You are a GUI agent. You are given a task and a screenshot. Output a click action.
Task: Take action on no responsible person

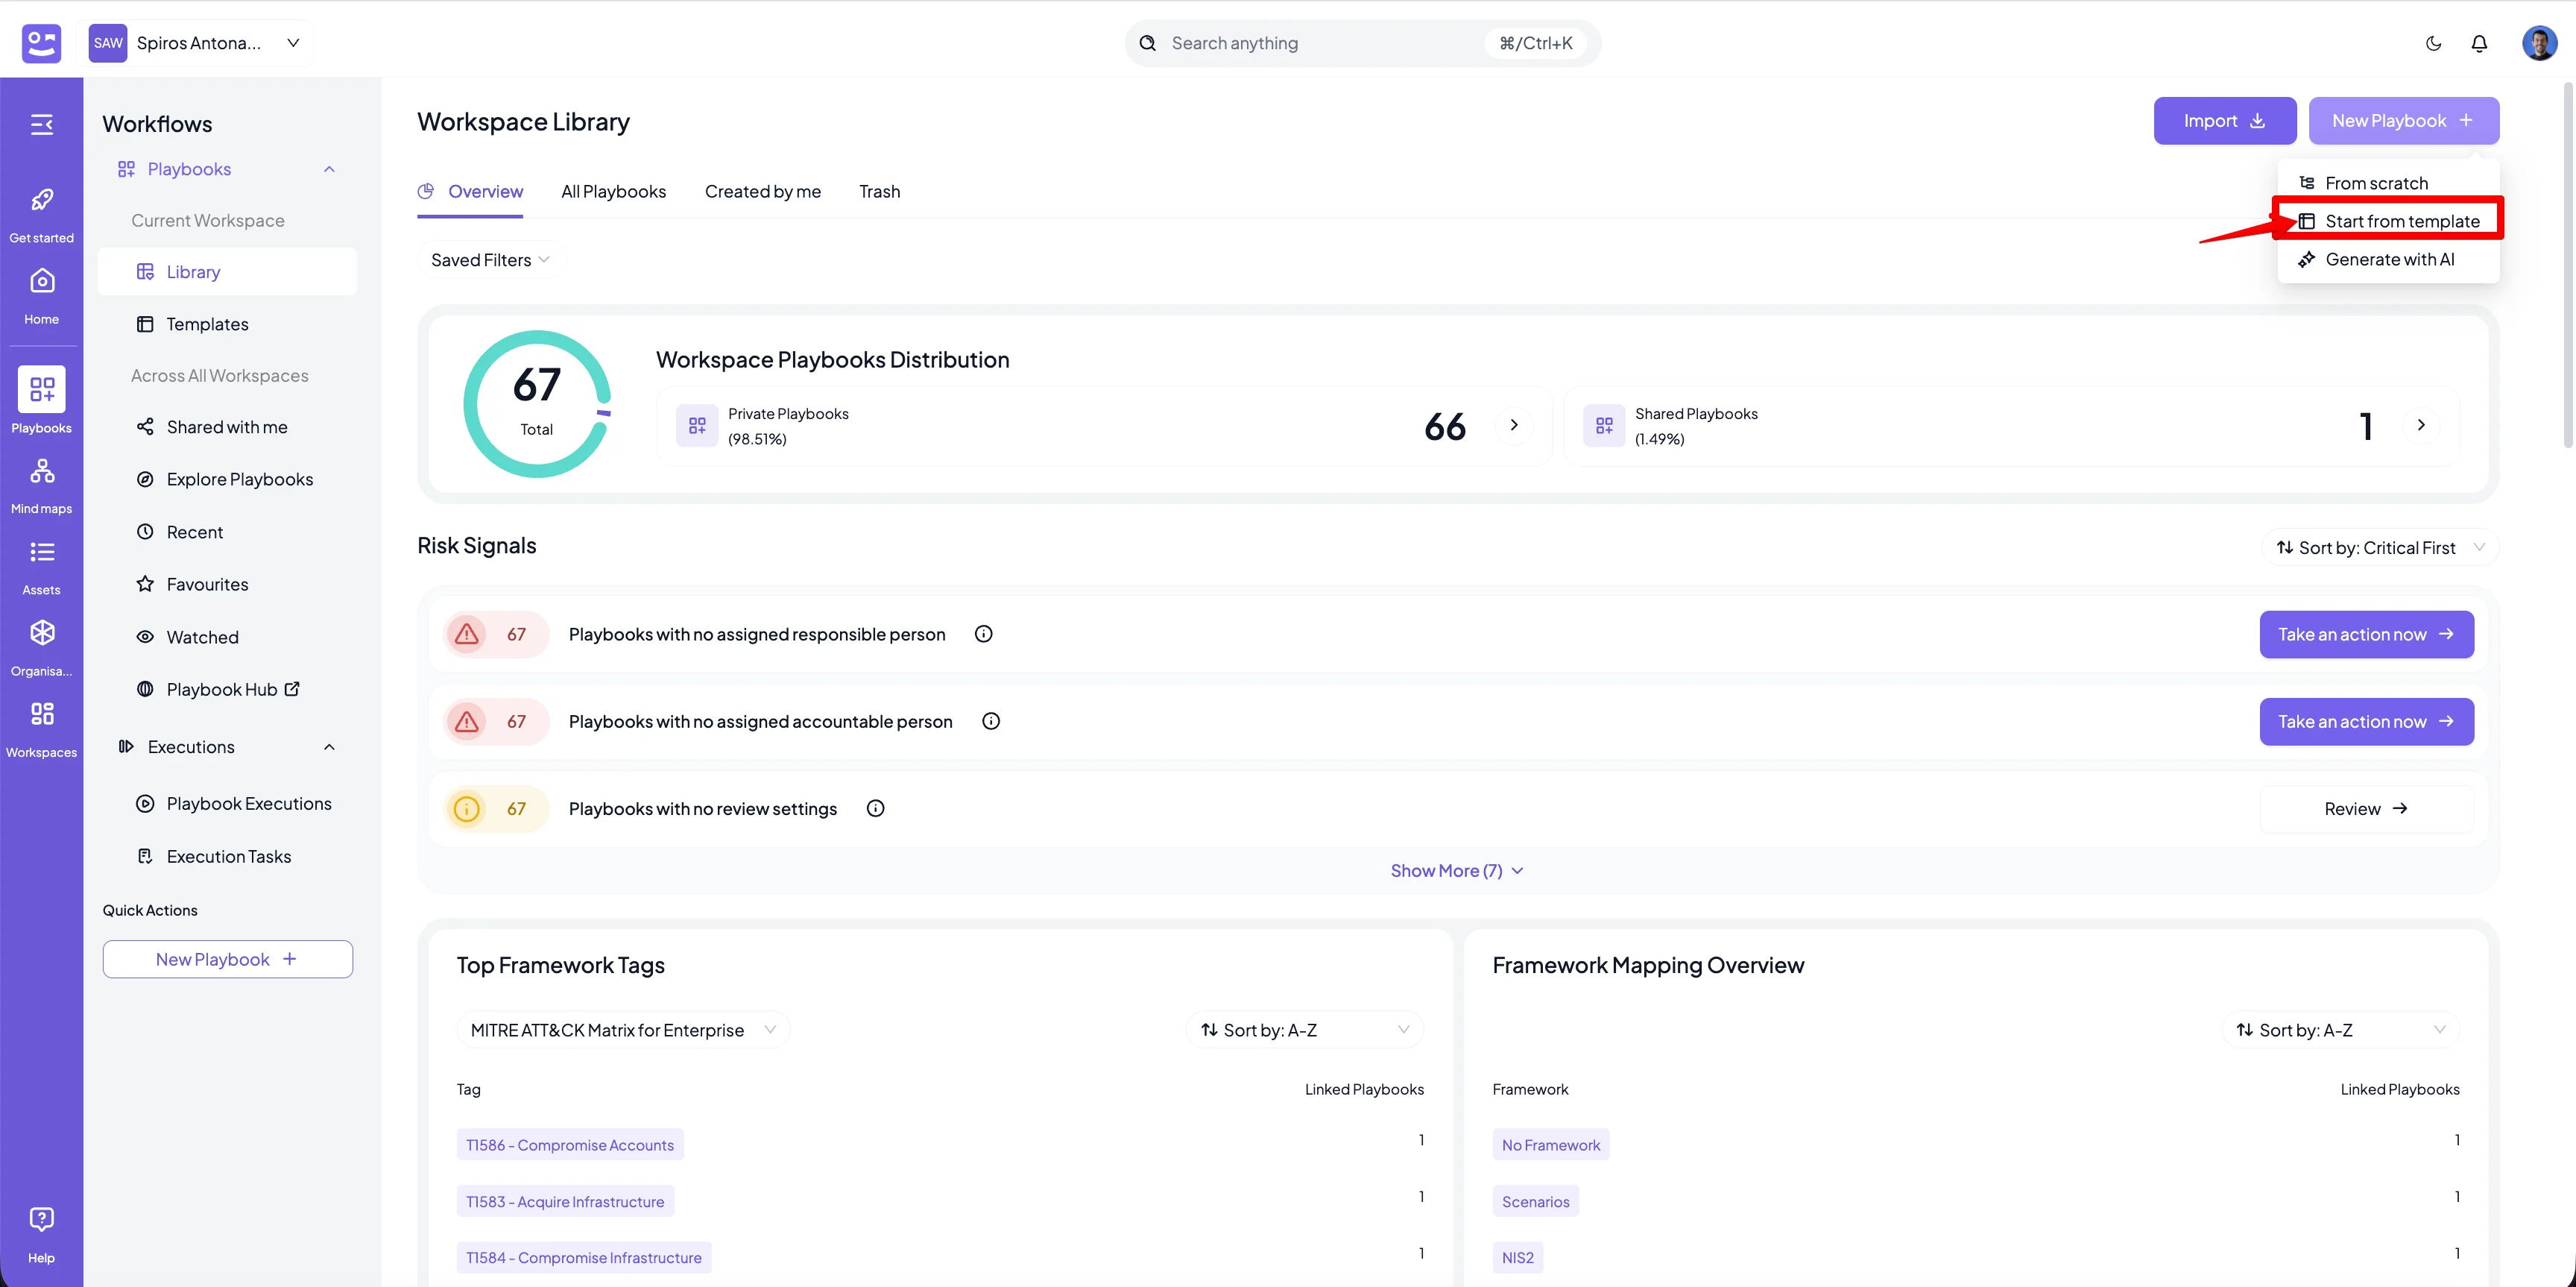tap(2366, 634)
